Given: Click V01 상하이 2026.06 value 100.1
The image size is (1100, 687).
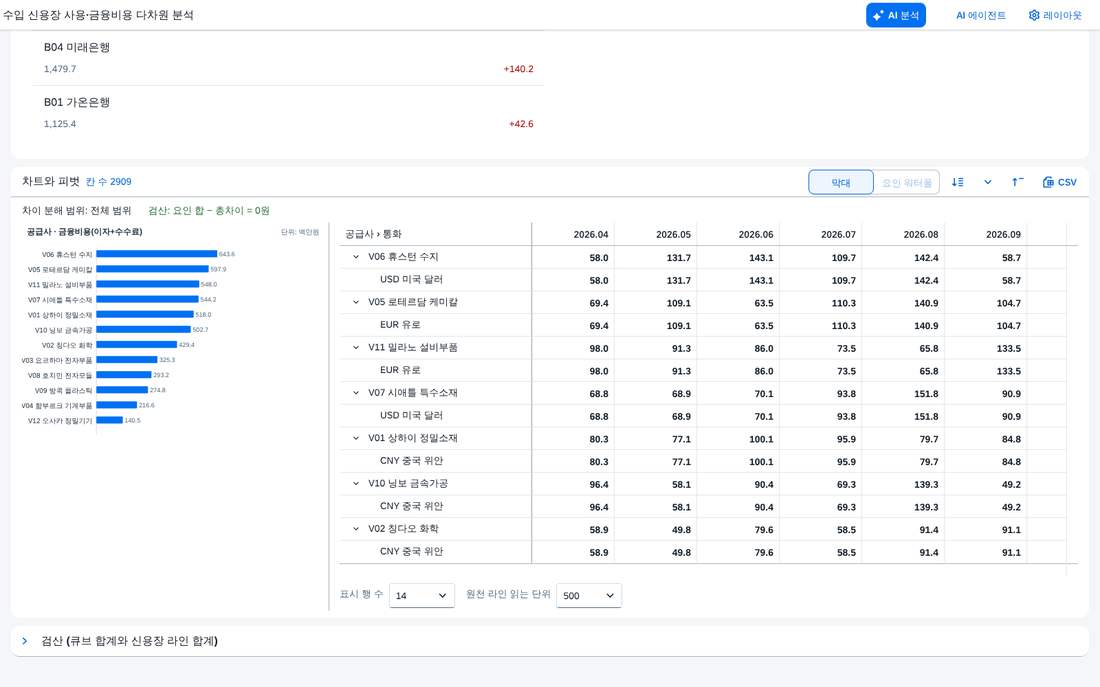Looking at the screenshot, I should click(761, 439).
